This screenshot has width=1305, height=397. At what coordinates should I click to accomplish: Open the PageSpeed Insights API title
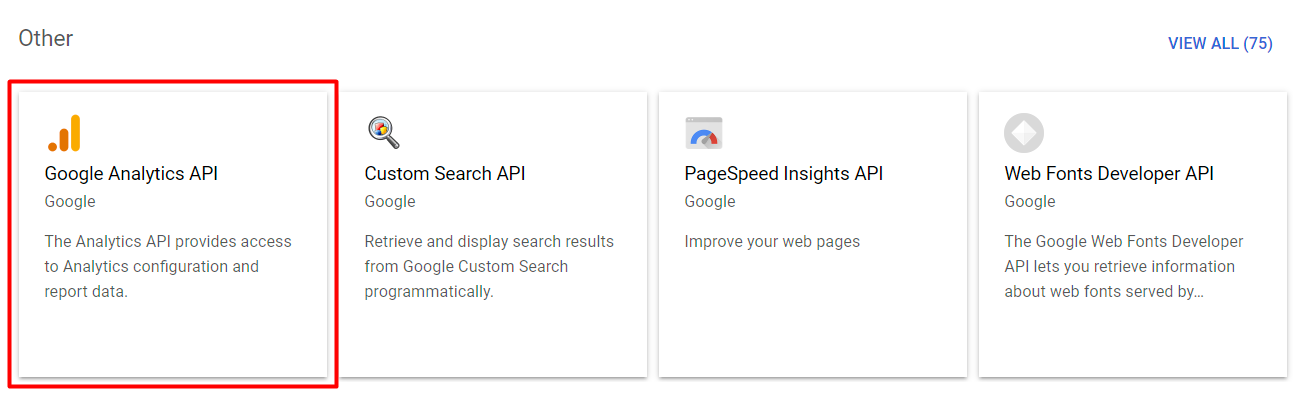pyautogui.click(x=784, y=174)
